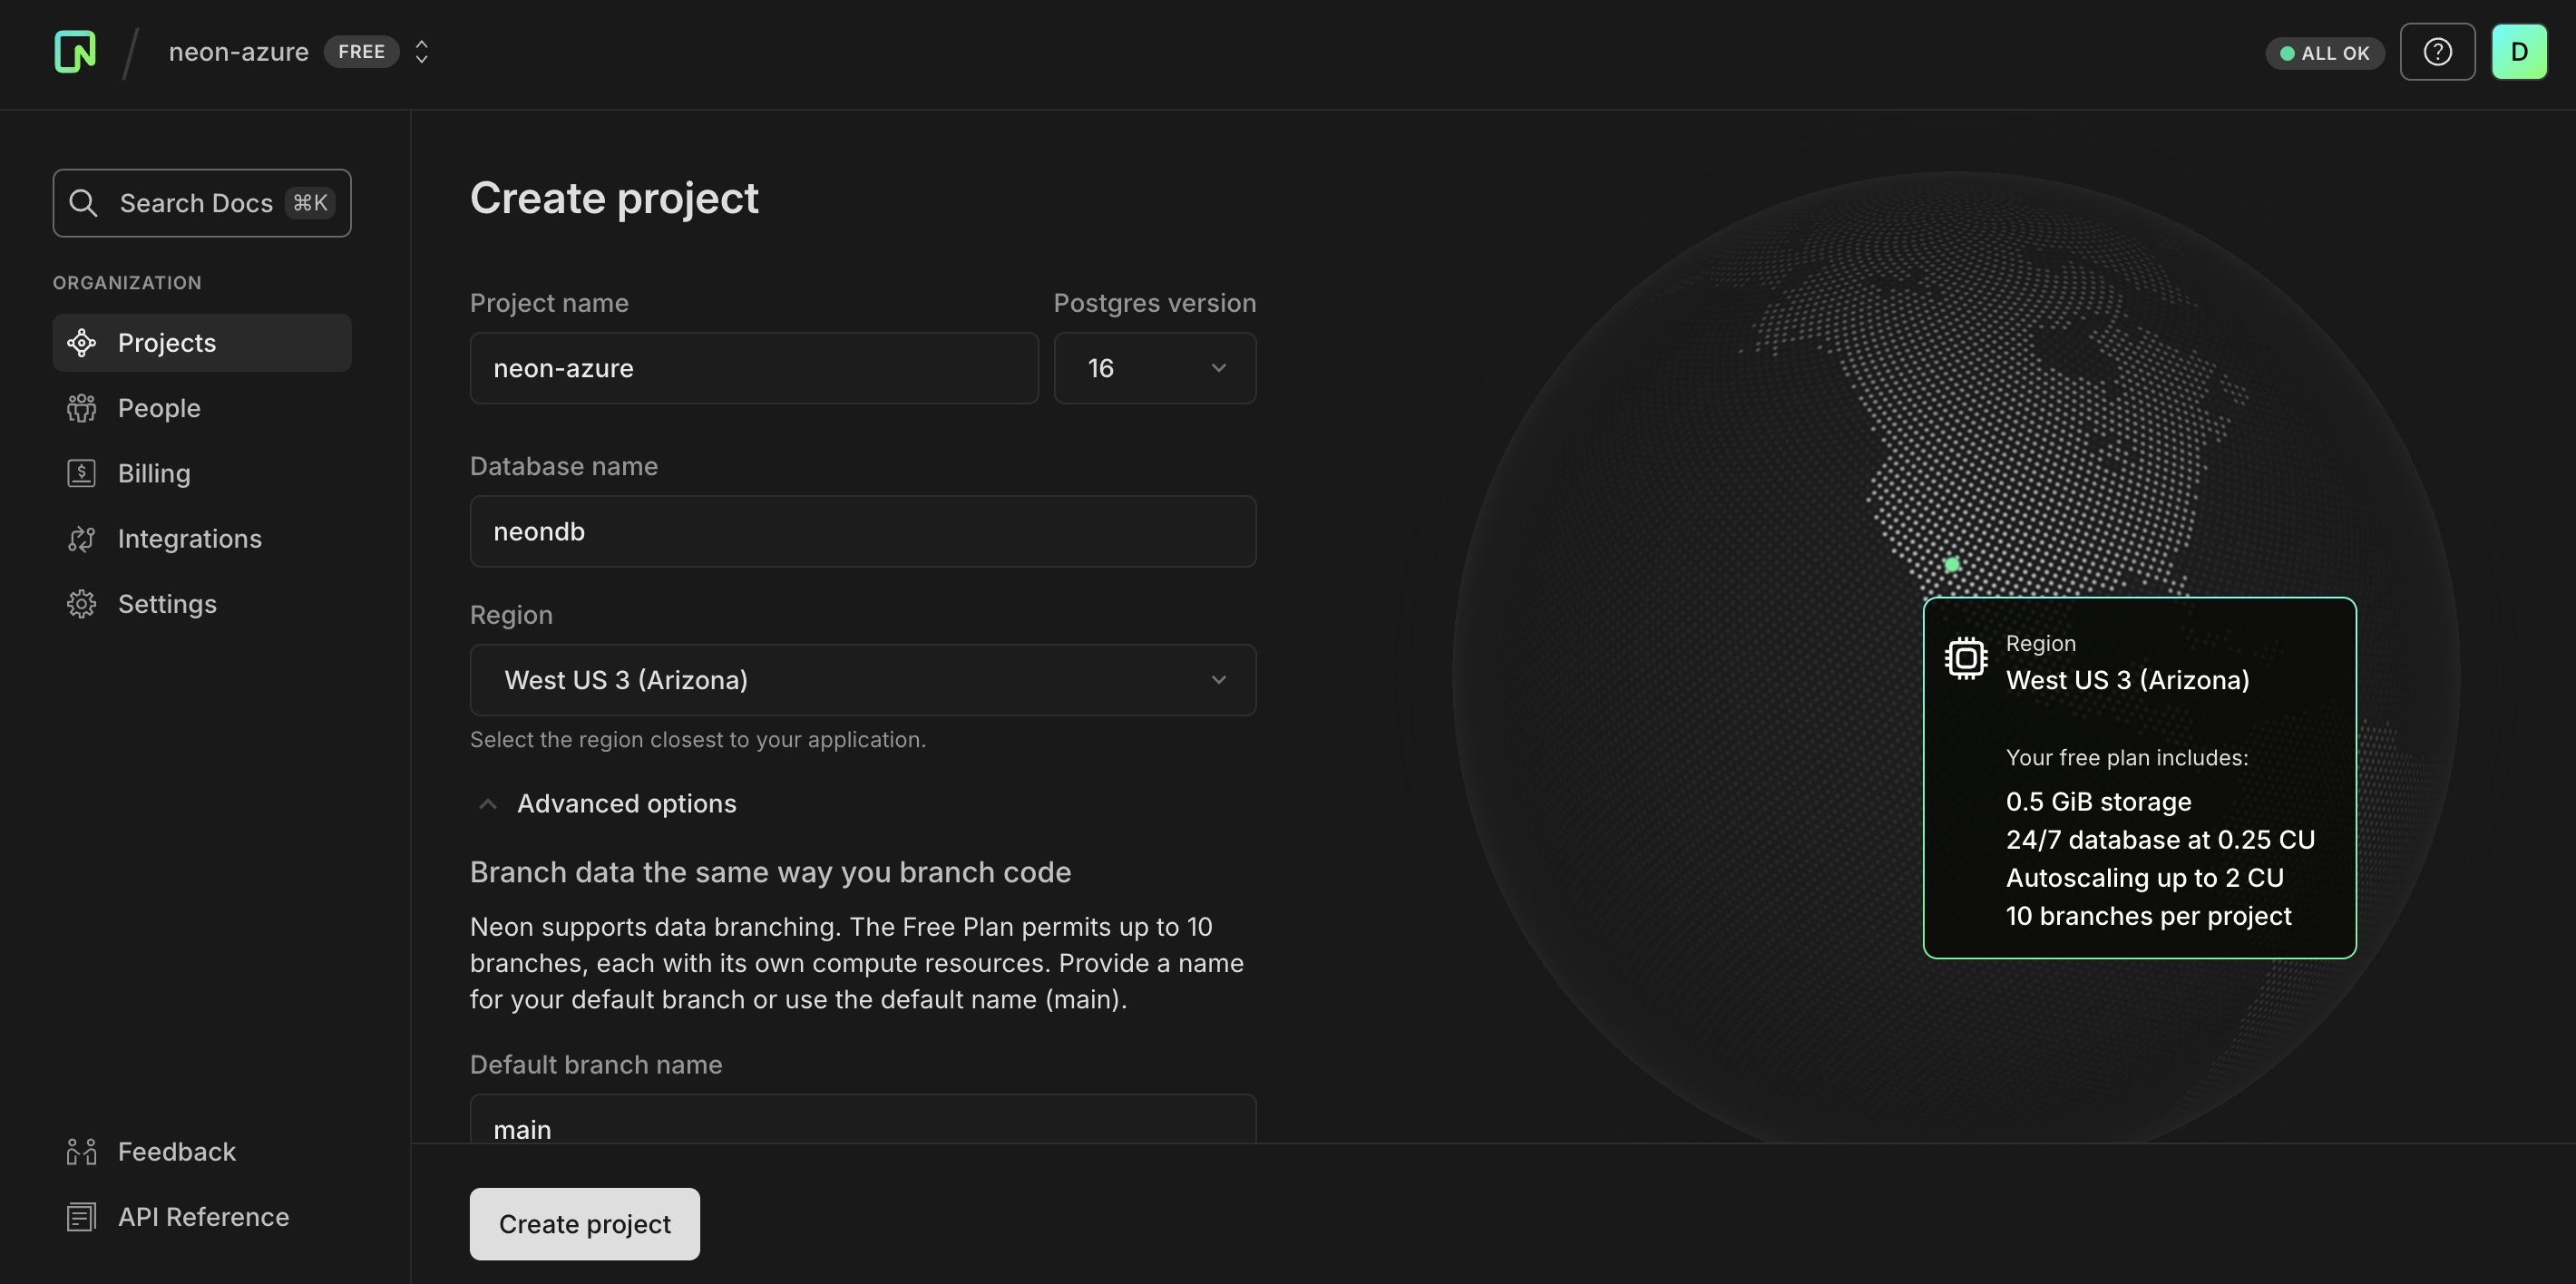2576x1284 pixels.
Task: Click the green region dot on globe
Action: click(1952, 565)
